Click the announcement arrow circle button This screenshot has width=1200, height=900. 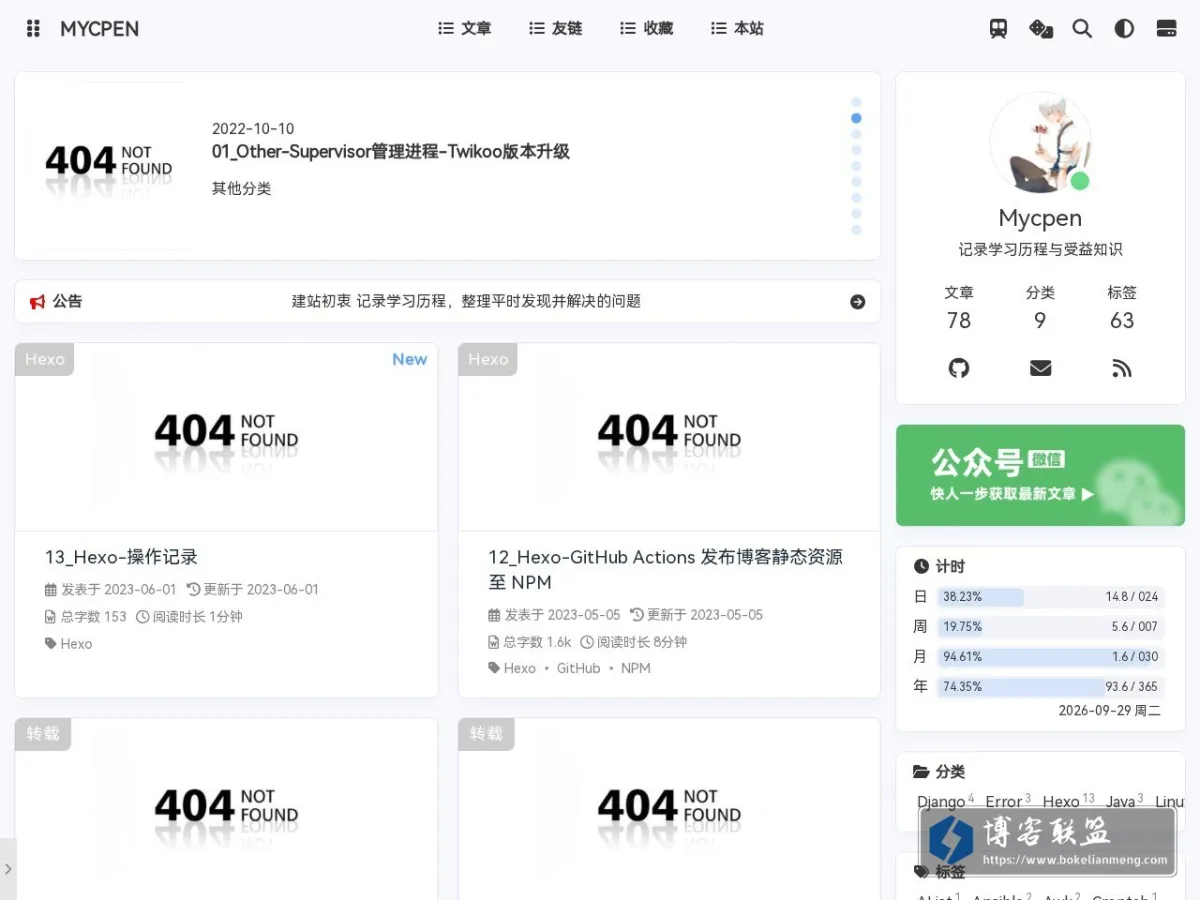(x=857, y=302)
